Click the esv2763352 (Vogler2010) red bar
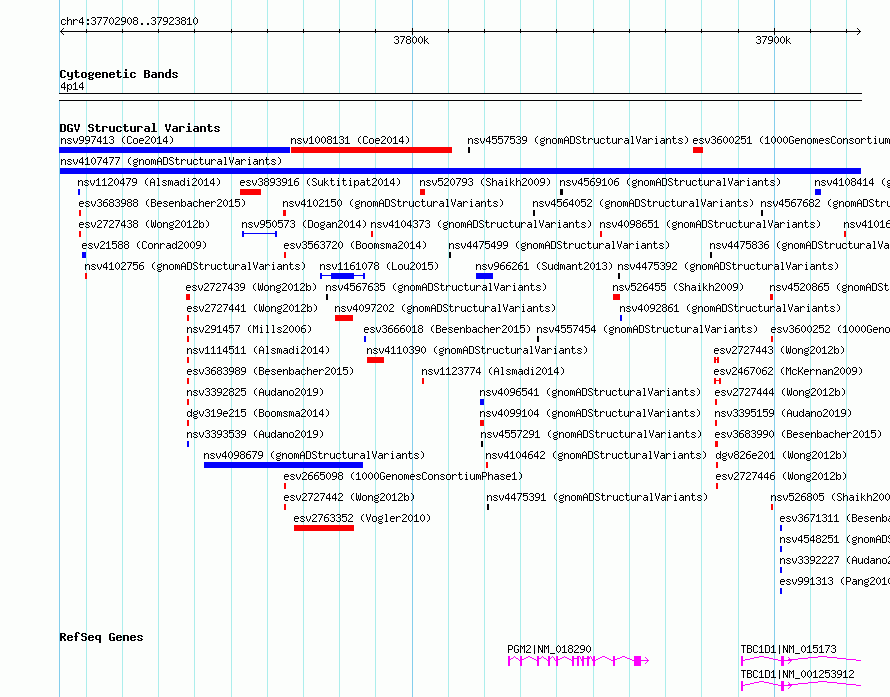890x697 pixels. tap(324, 528)
